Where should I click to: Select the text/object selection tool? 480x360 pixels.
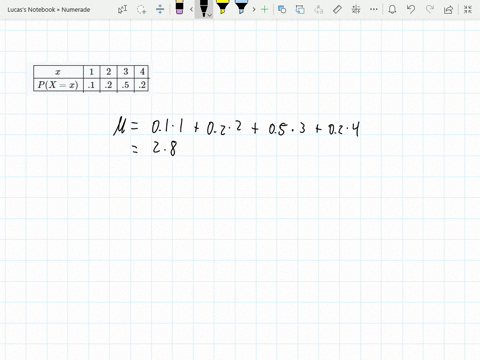tap(122, 9)
